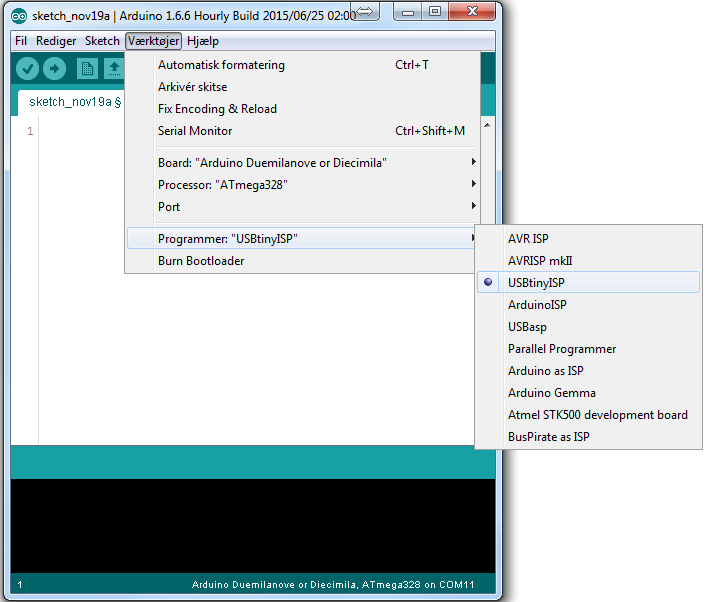Run Automatisk formatering
The width and height of the screenshot is (708, 602).
click(x=221, y=65)
